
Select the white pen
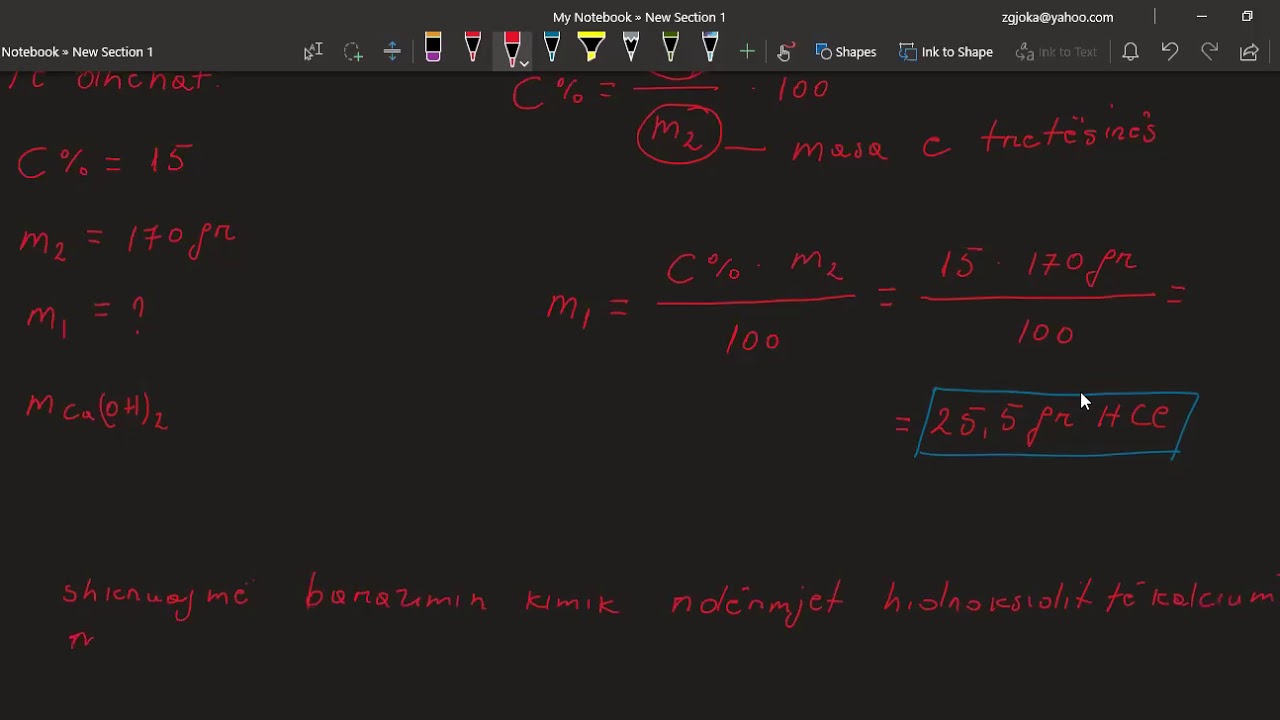coord(631,49)
